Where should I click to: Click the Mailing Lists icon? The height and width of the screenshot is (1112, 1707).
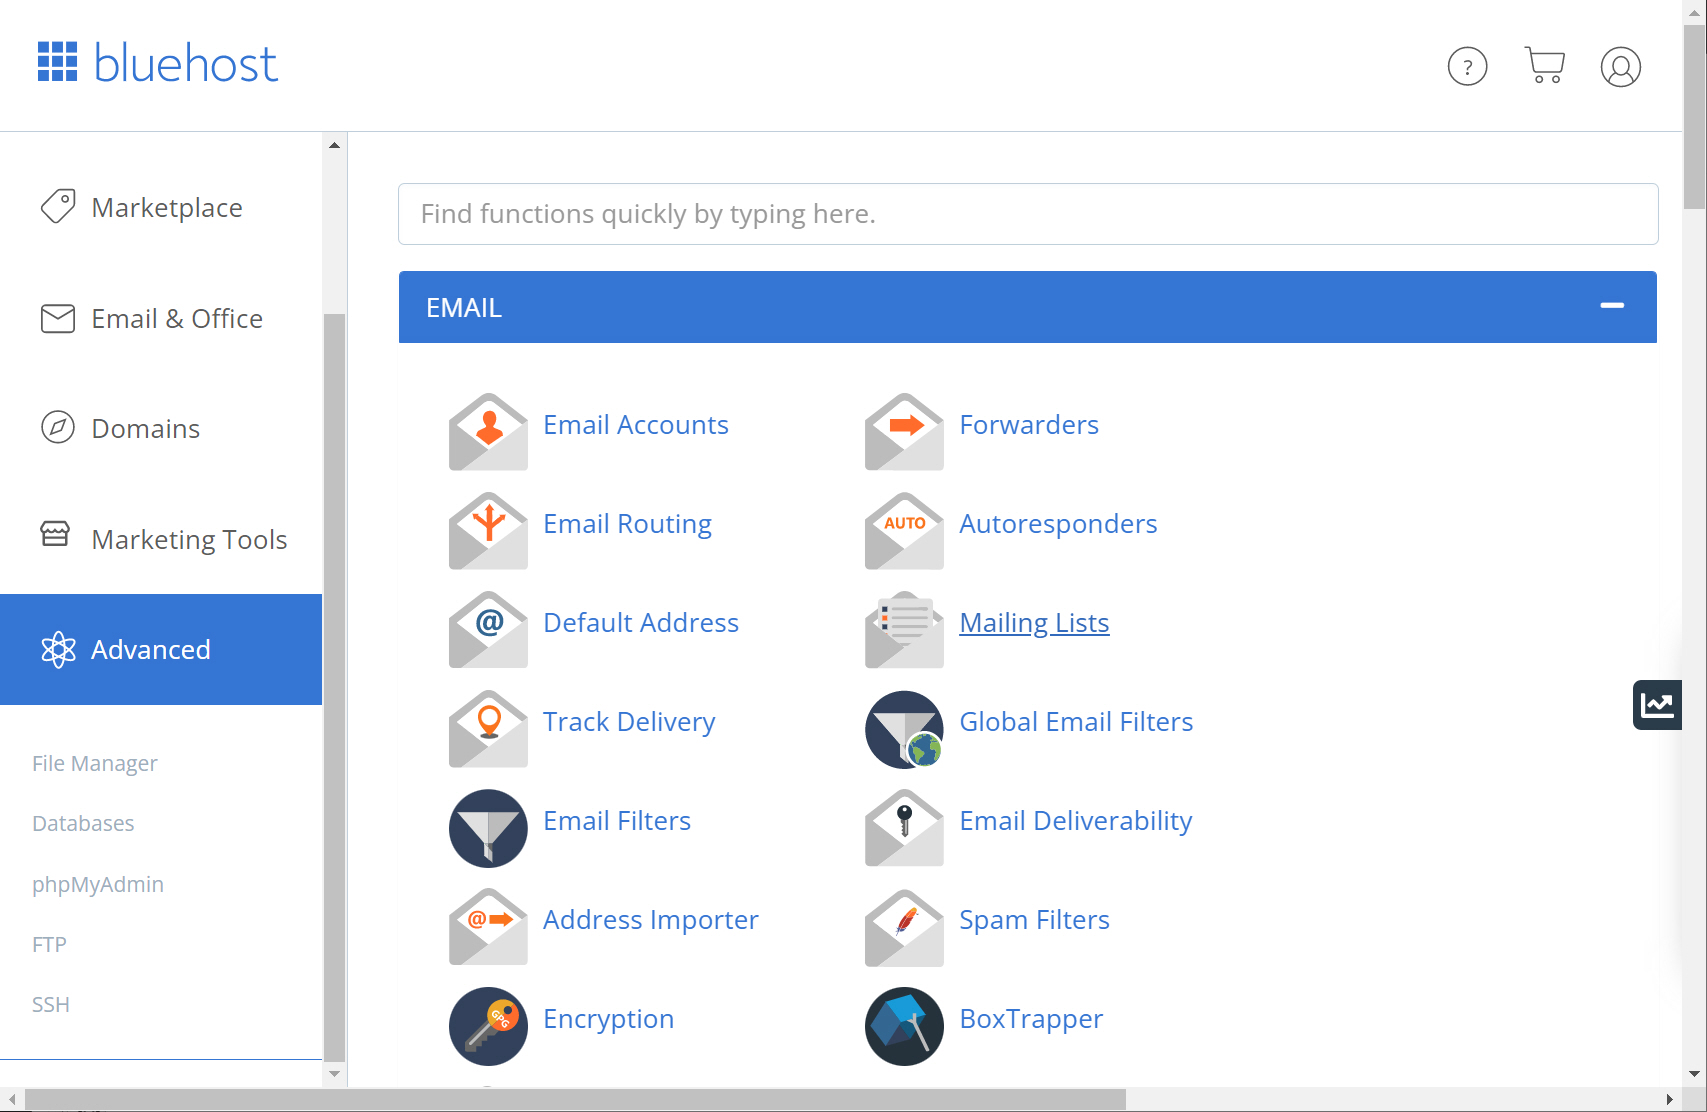(x=904, y=630)
